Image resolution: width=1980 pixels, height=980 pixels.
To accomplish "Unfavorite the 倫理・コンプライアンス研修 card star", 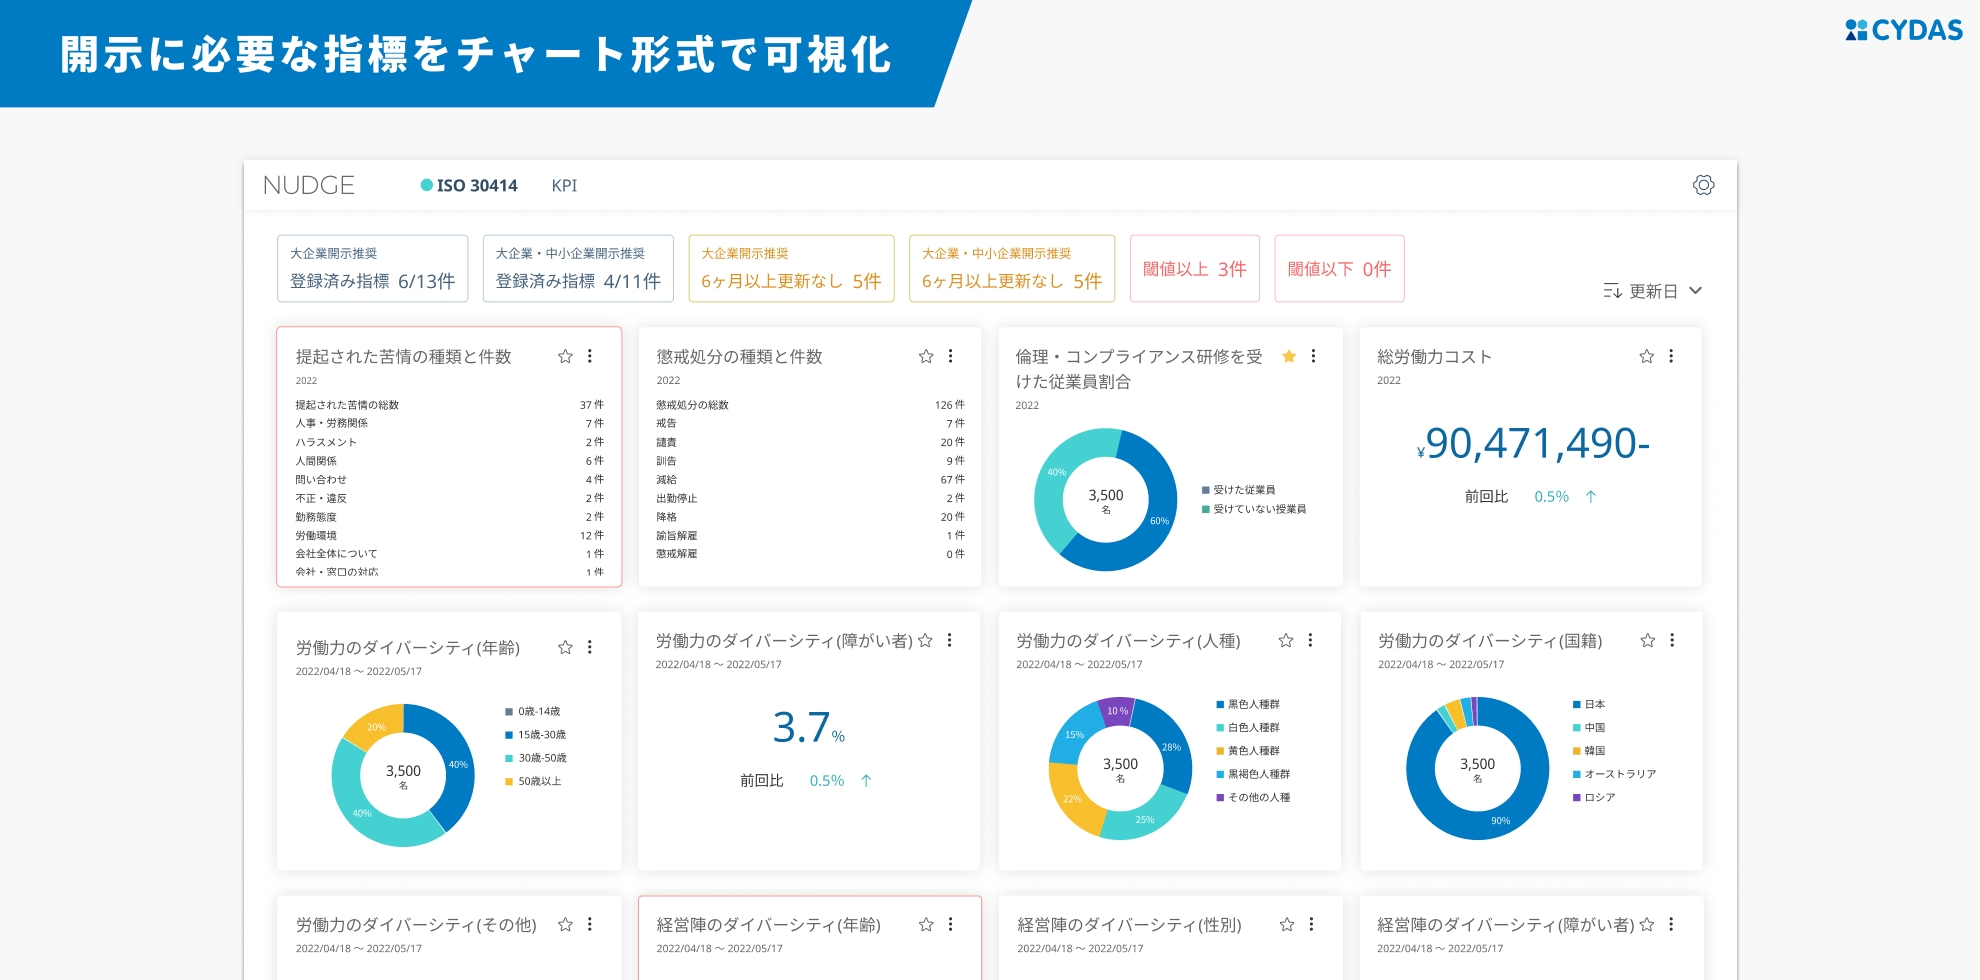I will (1289, 356).
